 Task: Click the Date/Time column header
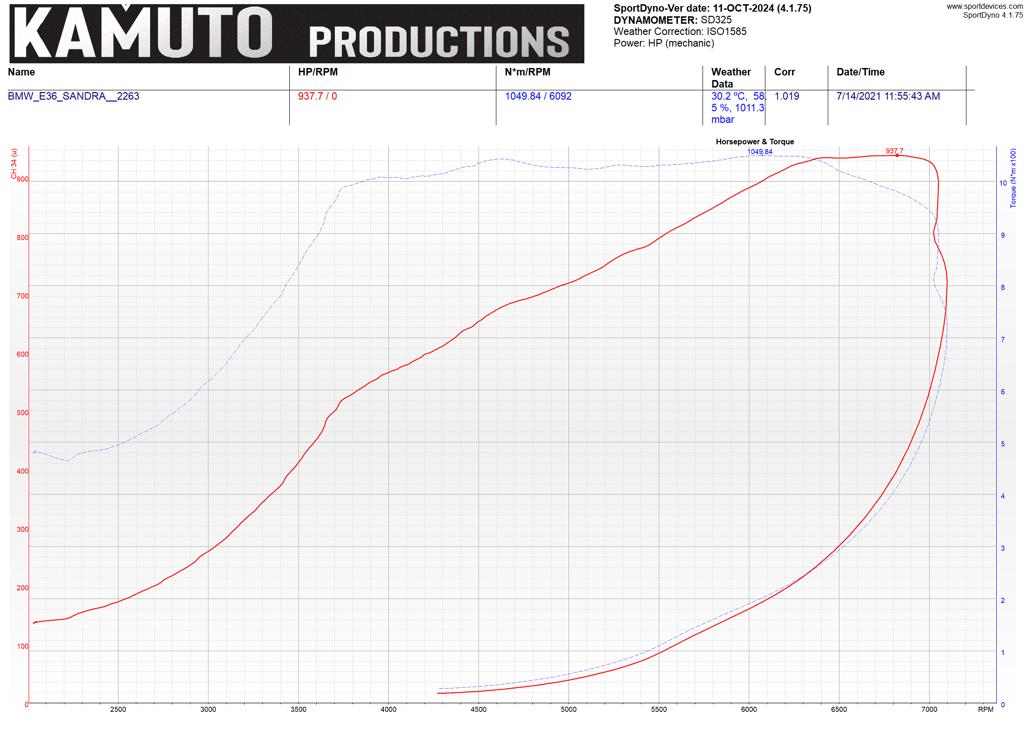click(860, 72)
